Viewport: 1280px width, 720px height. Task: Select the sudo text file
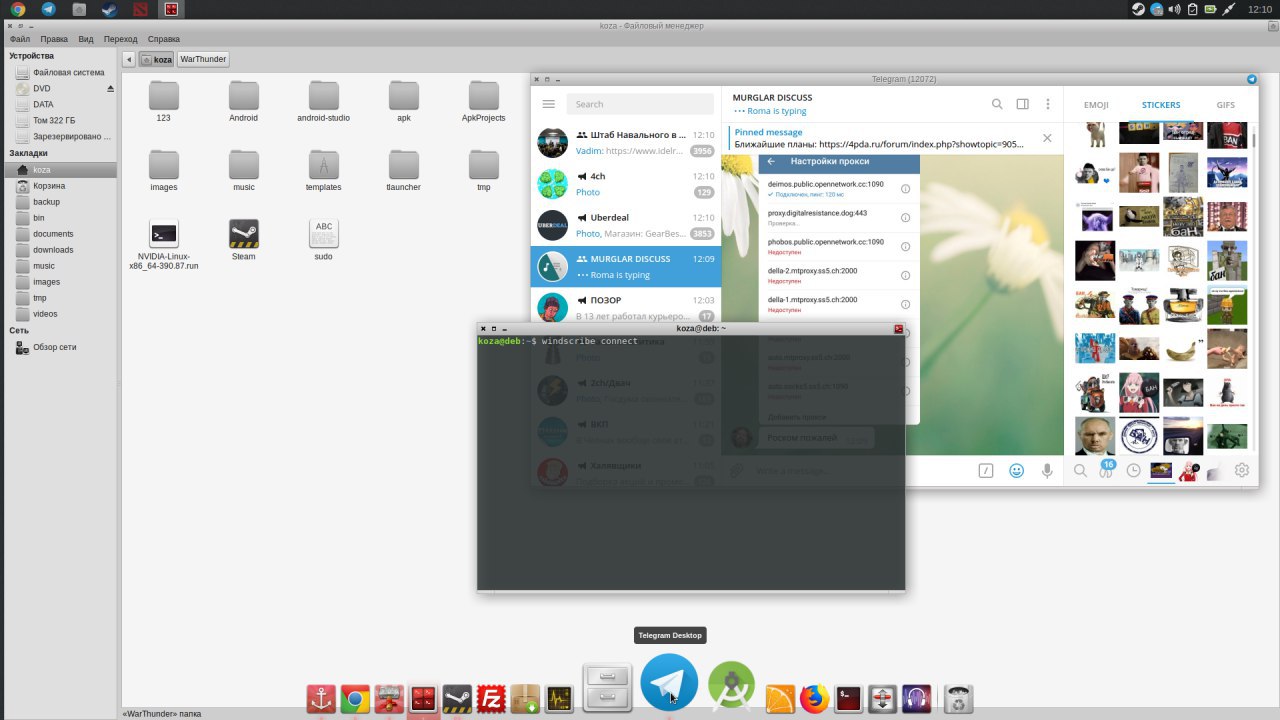(323, 240)
